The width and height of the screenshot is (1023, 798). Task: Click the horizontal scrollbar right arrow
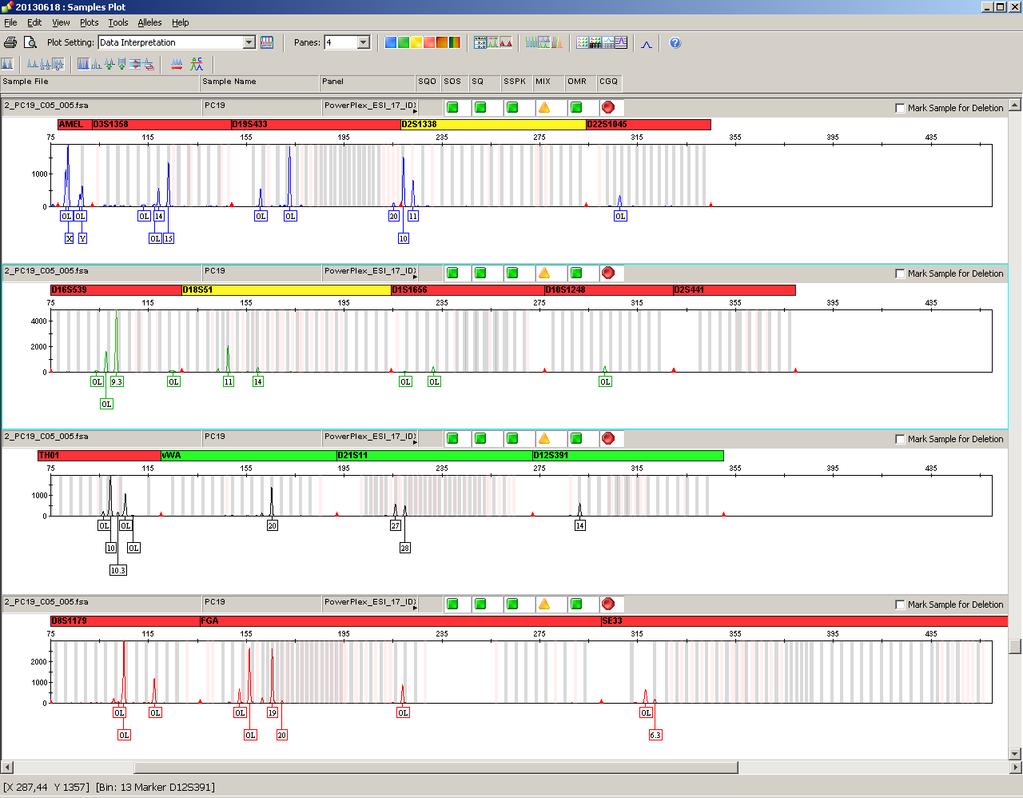1015,767
